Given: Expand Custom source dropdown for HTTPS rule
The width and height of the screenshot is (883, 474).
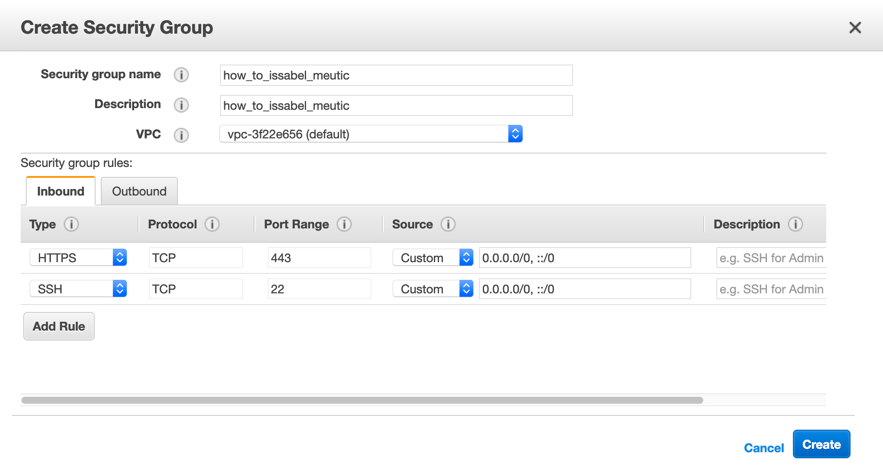Looking at the screenshot, I should pos(433,258).
